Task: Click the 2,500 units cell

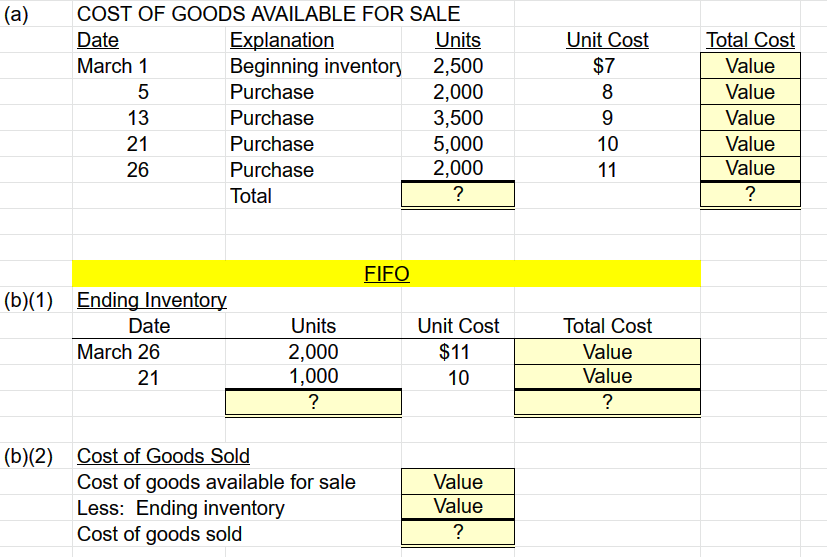Action: tap(458, 66)
